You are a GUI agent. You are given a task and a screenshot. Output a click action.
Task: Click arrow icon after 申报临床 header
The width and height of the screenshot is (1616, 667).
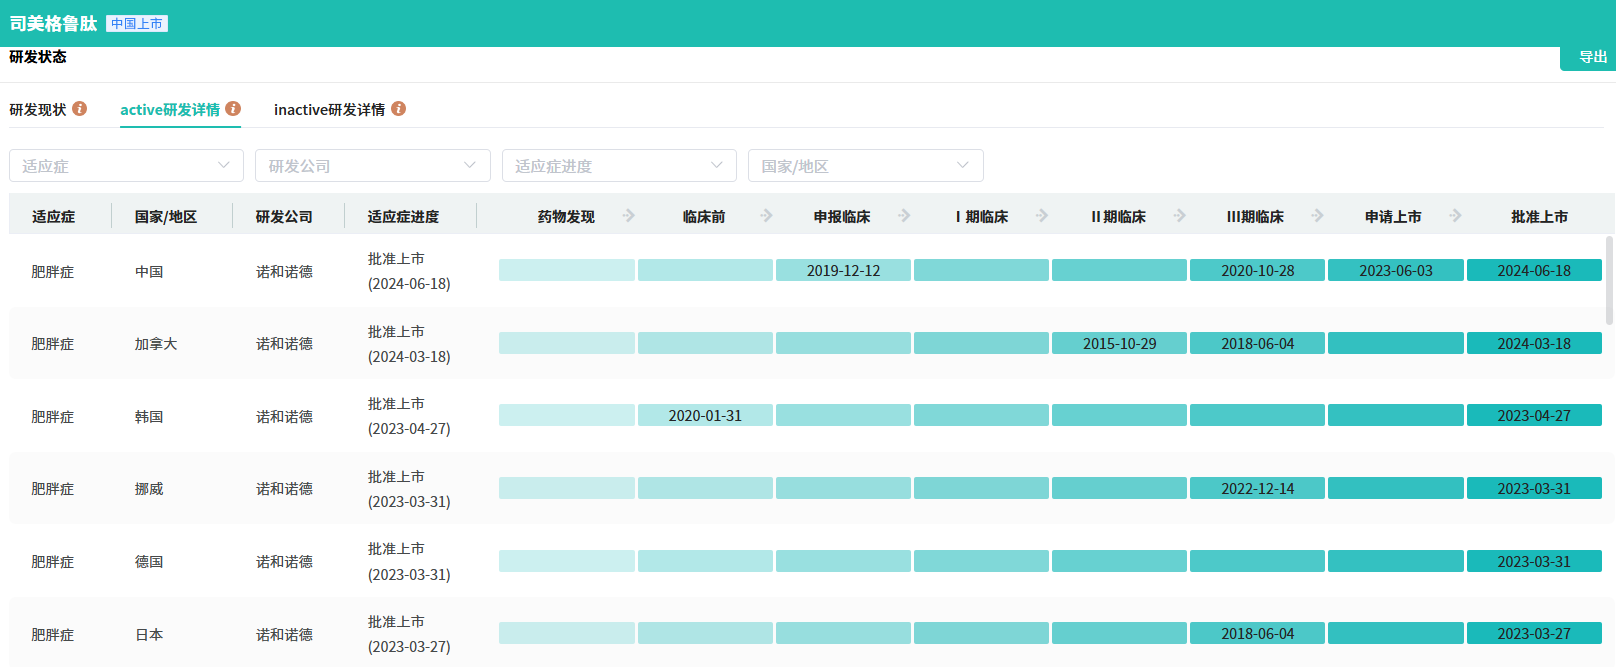(904, 216)
